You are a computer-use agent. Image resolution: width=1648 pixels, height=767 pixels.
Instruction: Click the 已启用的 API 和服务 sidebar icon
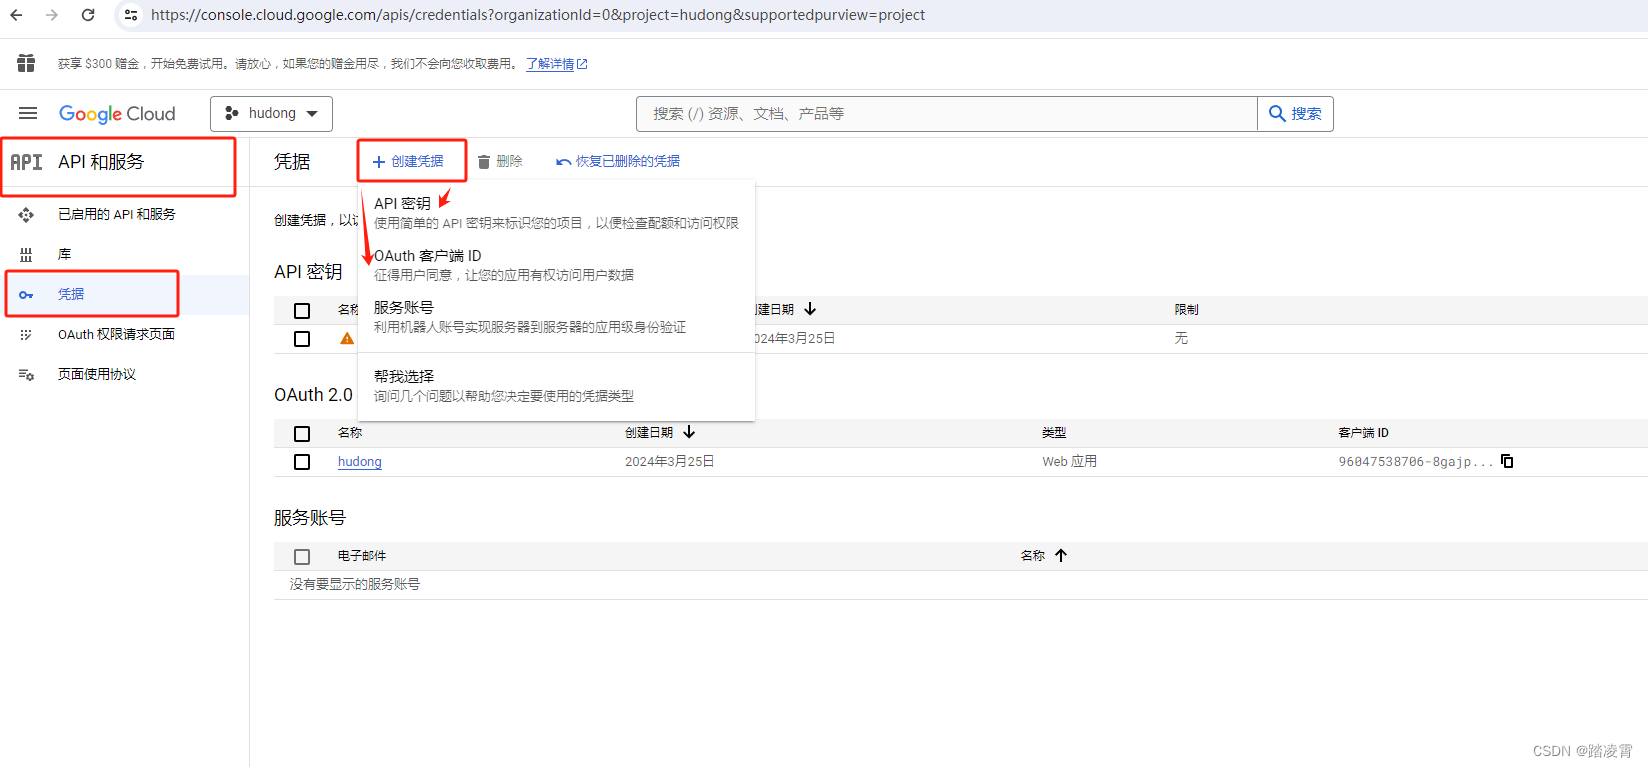pyautogui.click(x=26, y=214)
